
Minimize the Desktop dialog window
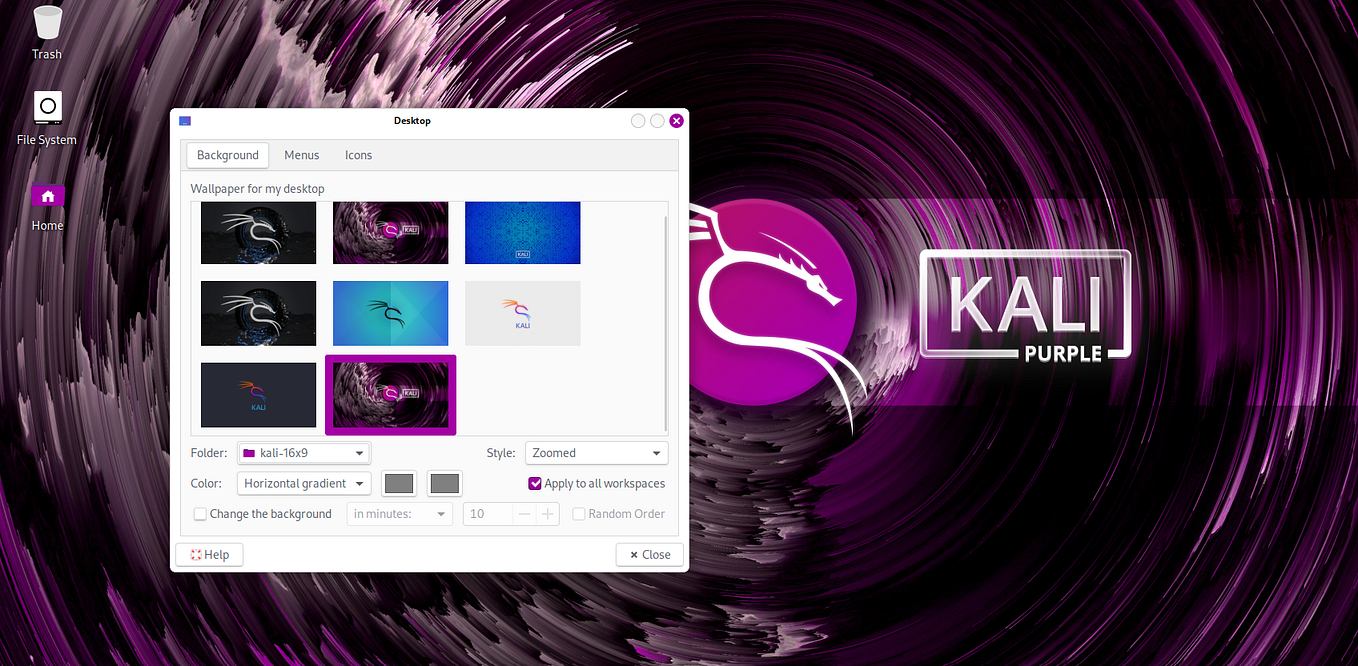(638, 121)
